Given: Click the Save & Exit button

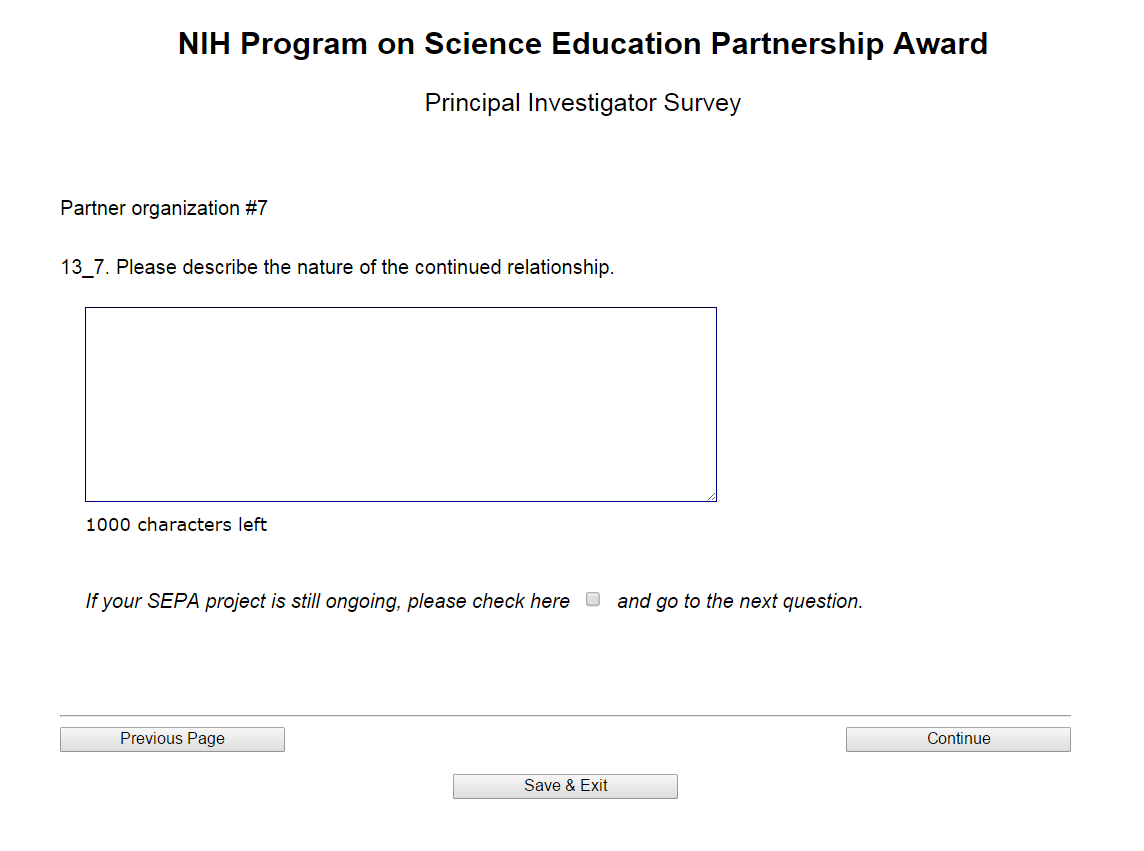Looking at the screenshot, I should pos(565,786).
